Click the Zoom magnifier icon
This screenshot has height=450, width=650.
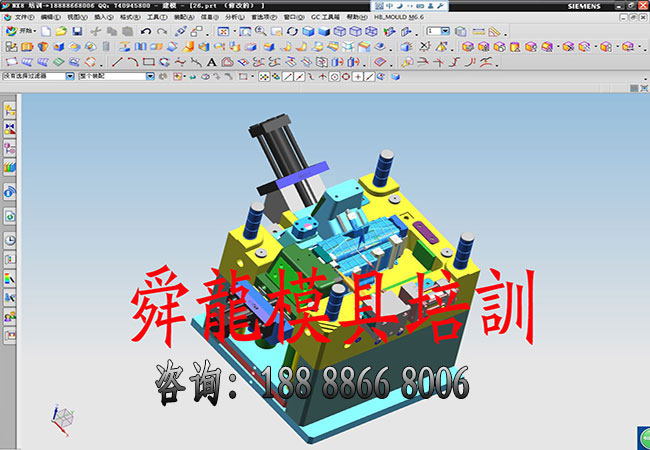pyautogui.click(x=260, y=32)
